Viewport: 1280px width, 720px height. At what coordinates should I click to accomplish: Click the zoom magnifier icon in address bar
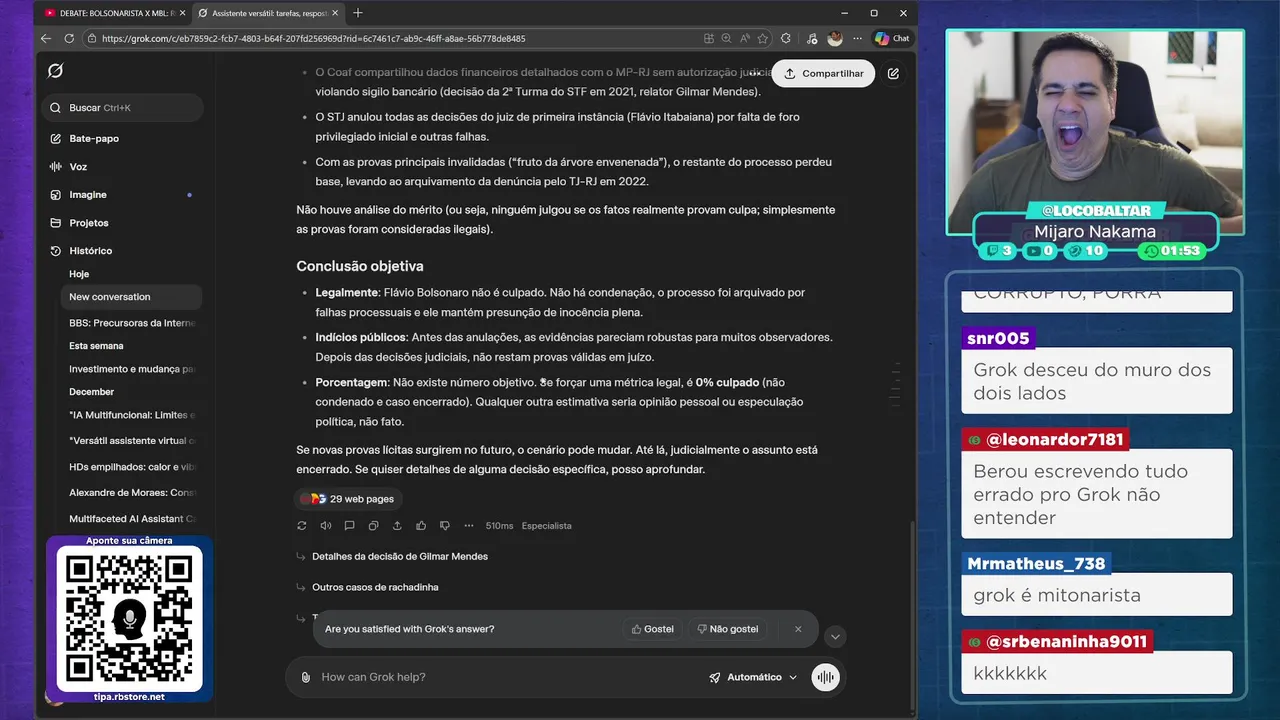click(x=727, y=38)
